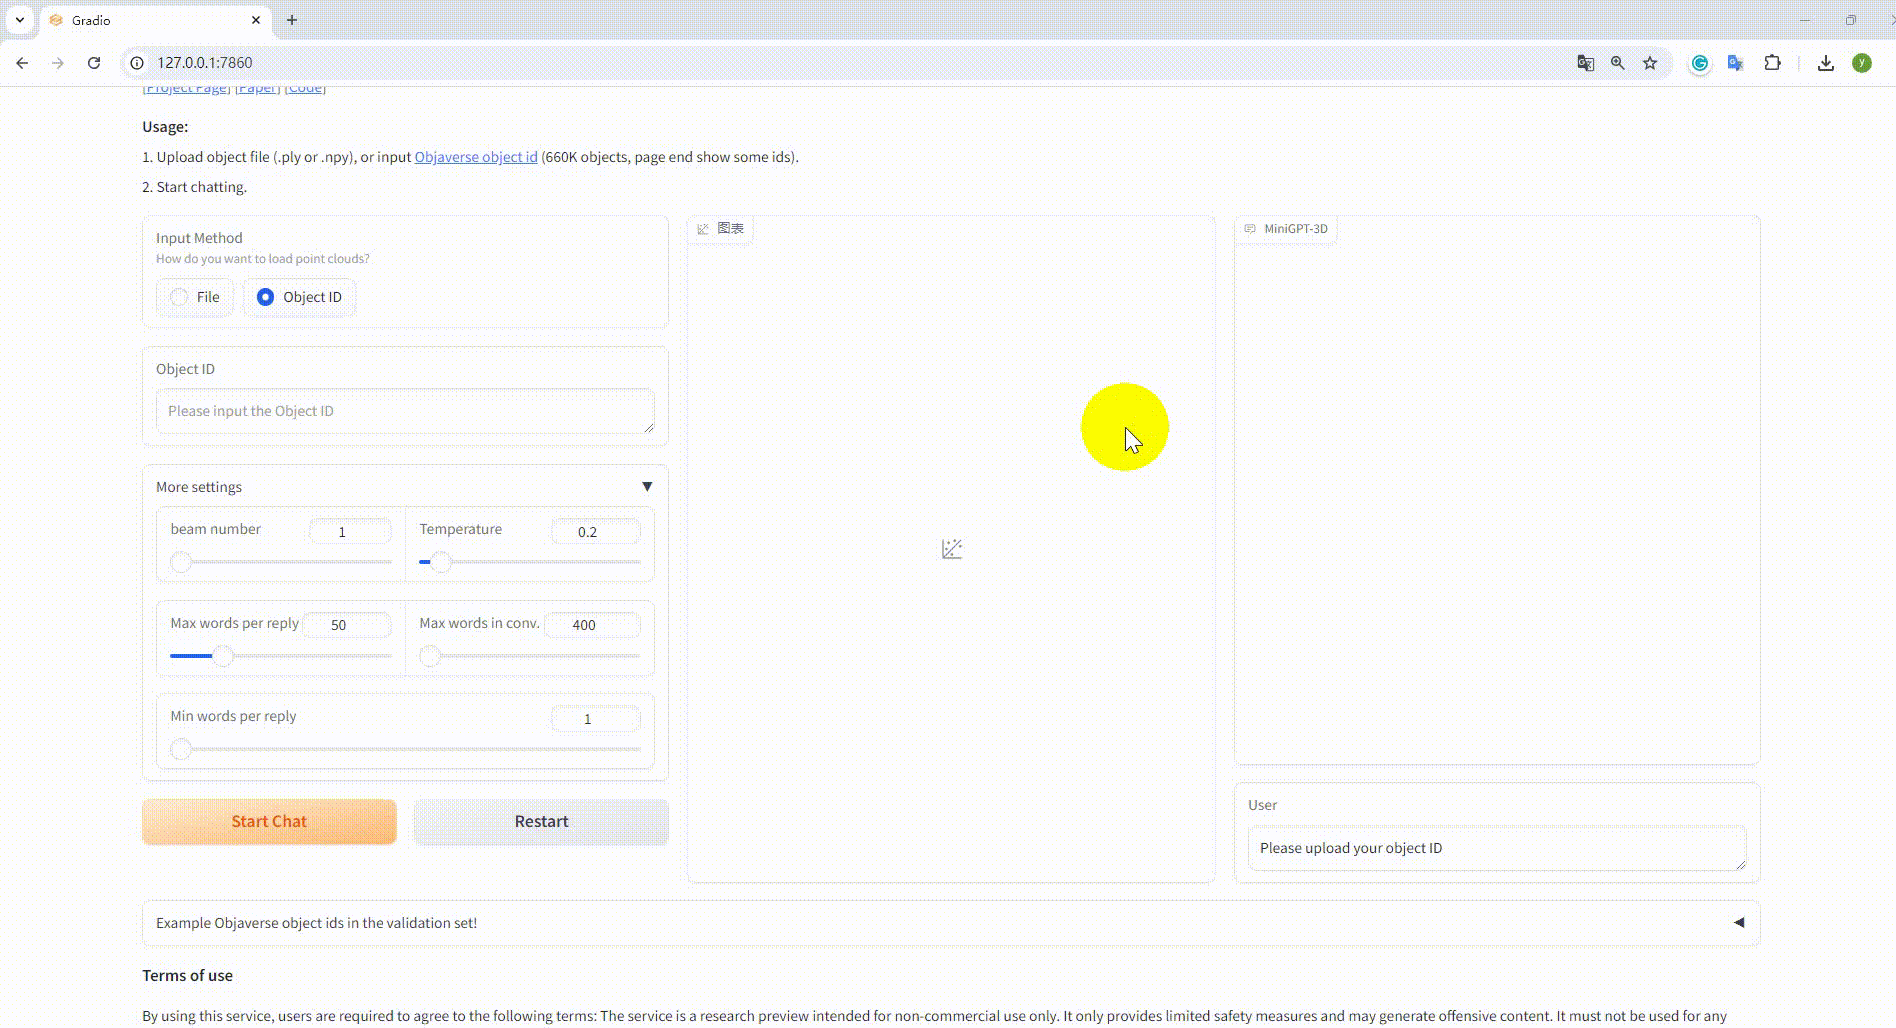The image size is (1896, 1028).
Task: Click the Temperature value box showing 0.2
Action: click(596, 532)
